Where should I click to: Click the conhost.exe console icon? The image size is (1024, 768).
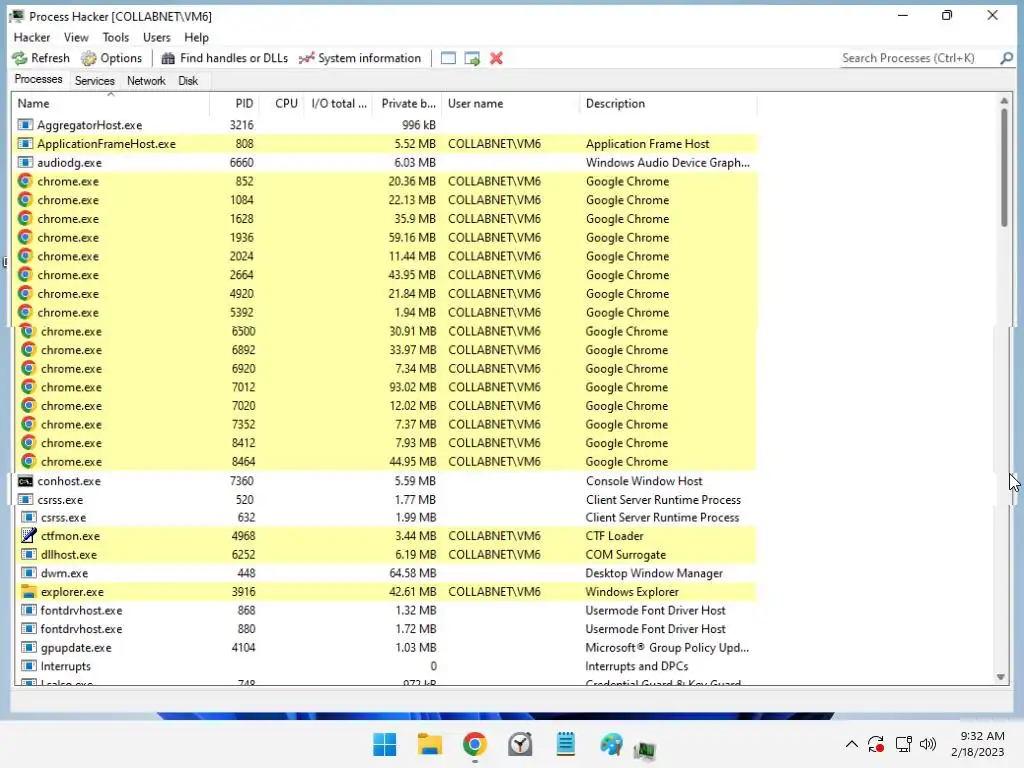(25, 481)
